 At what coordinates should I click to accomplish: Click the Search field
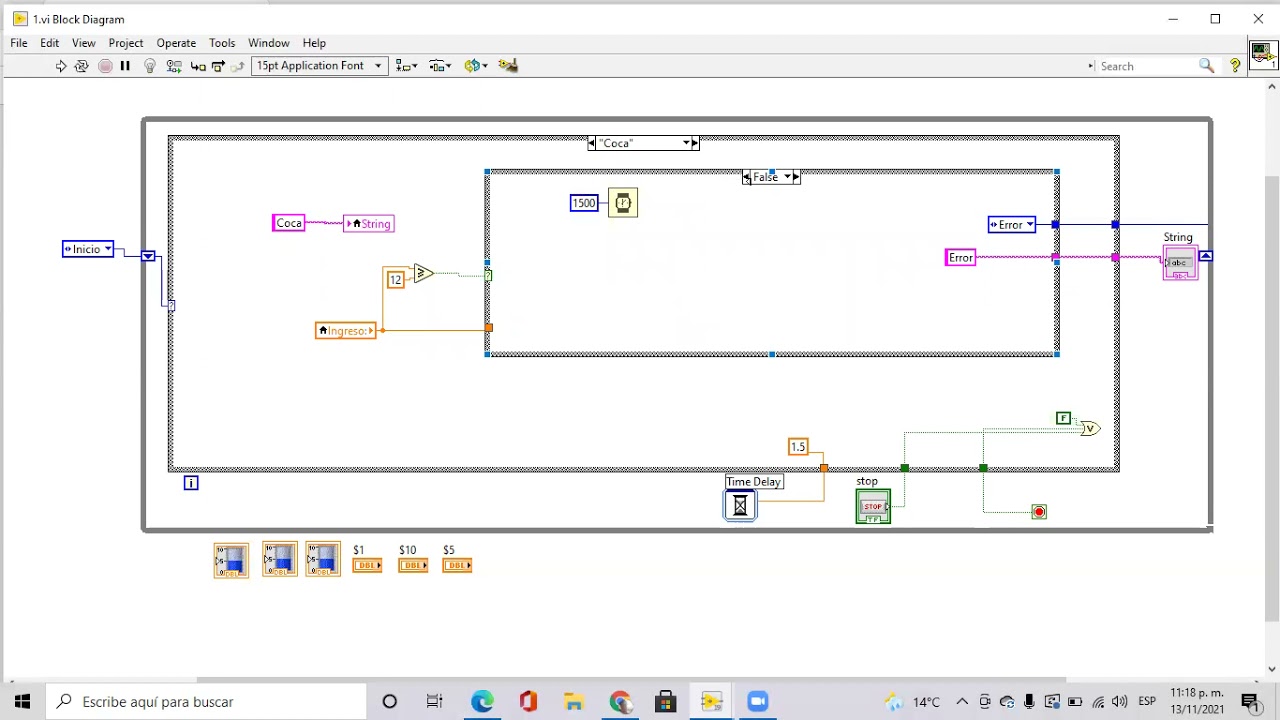pos(1146,66)
